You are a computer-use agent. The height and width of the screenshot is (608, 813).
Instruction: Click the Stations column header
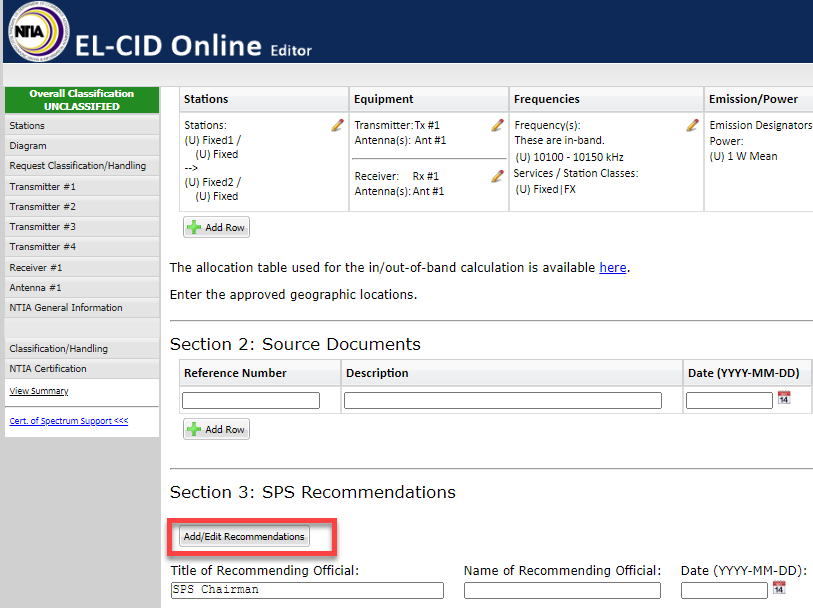coord(264,99)
